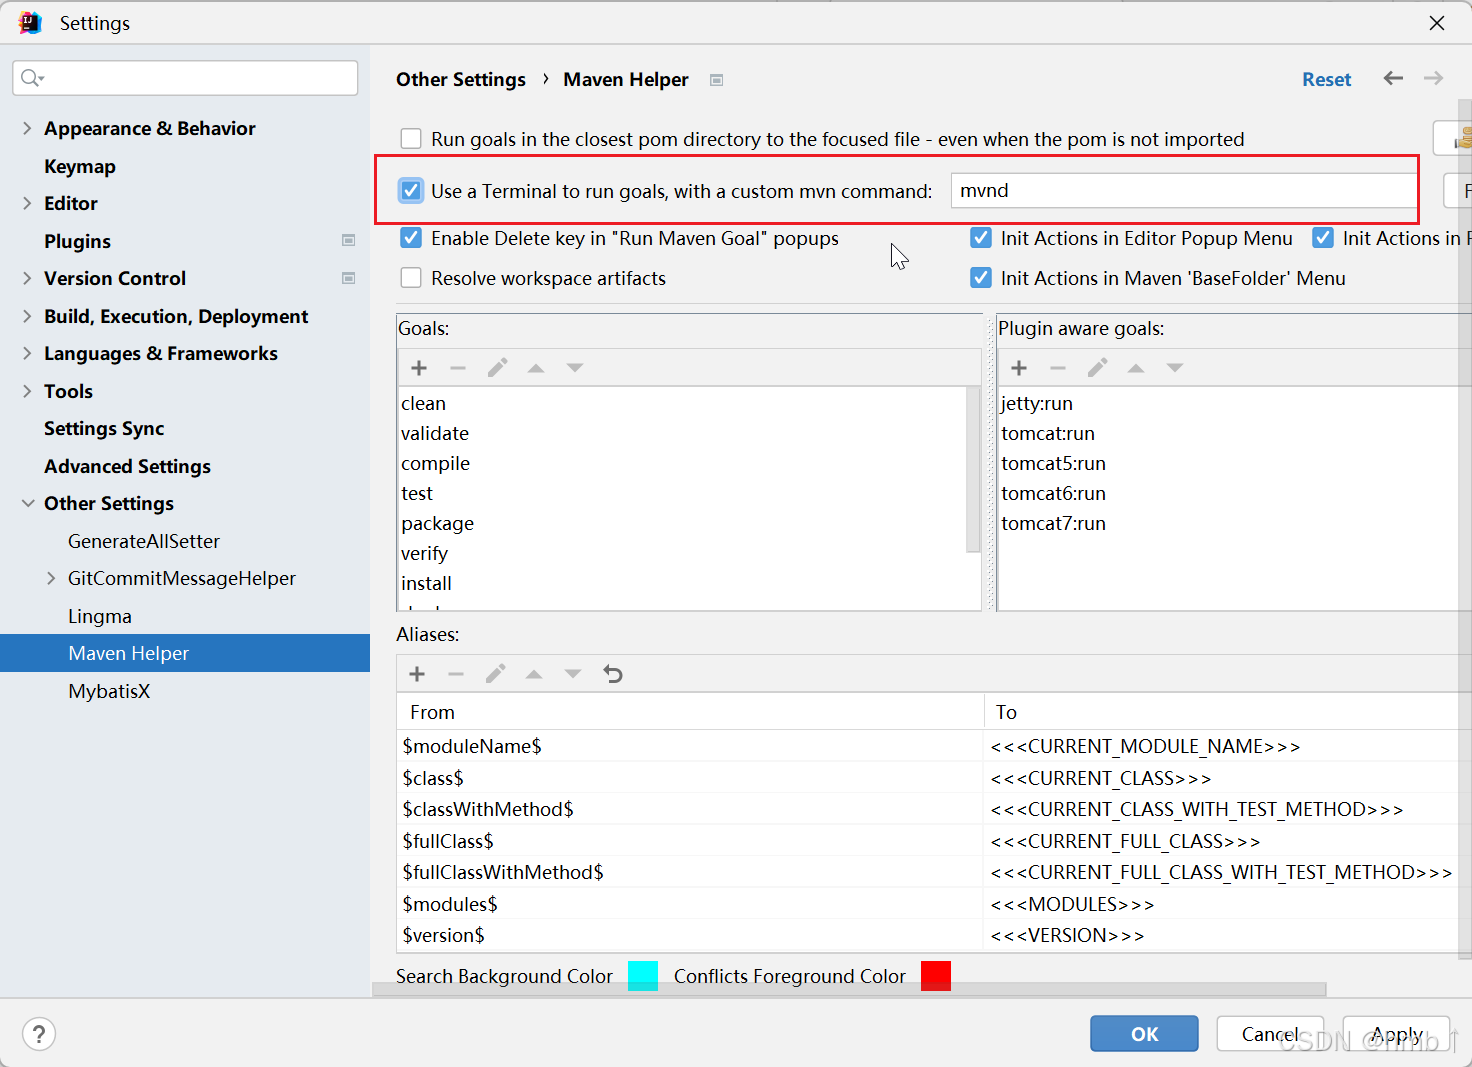
Task: Open Keymap settings page
Action: click(80, 166)
